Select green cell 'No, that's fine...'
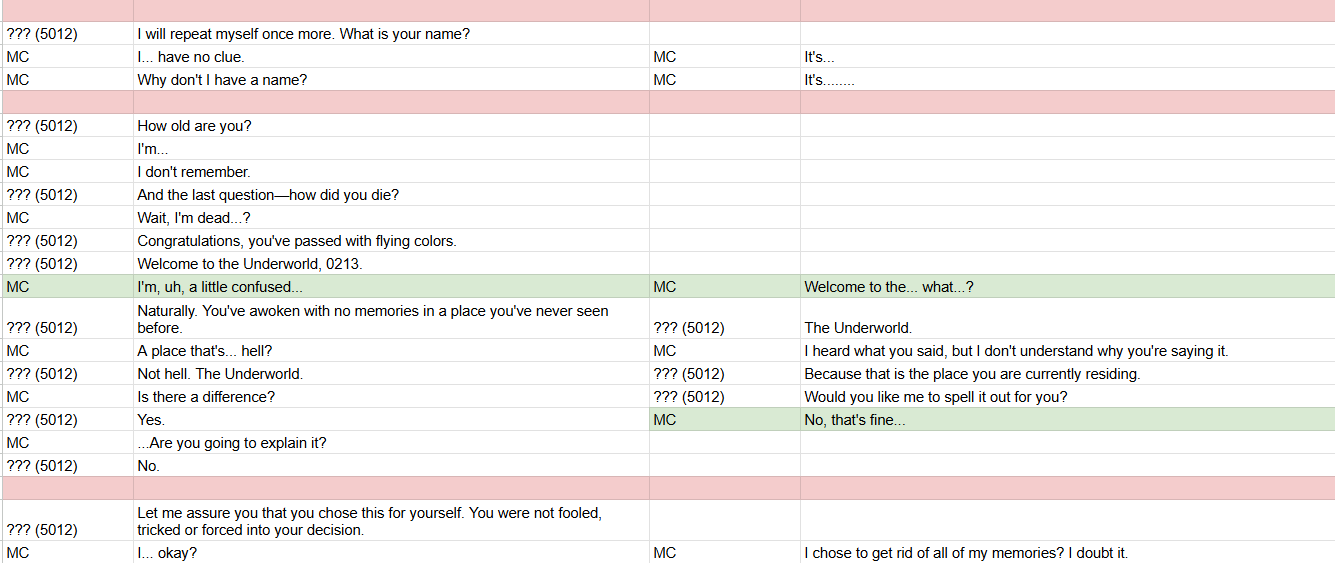 click(x=1067, y=420)
